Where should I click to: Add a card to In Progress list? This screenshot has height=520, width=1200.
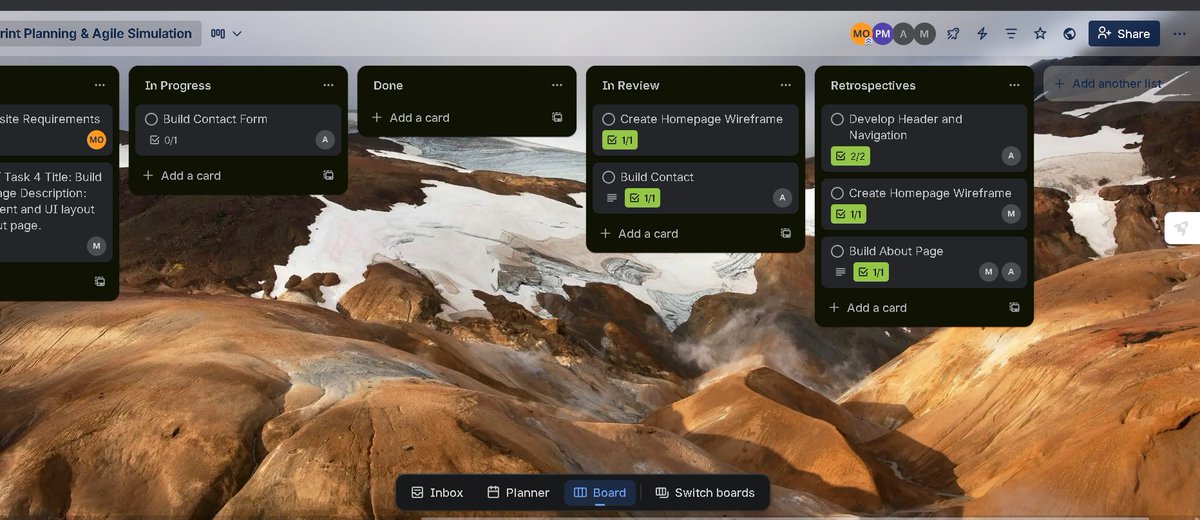181,175
